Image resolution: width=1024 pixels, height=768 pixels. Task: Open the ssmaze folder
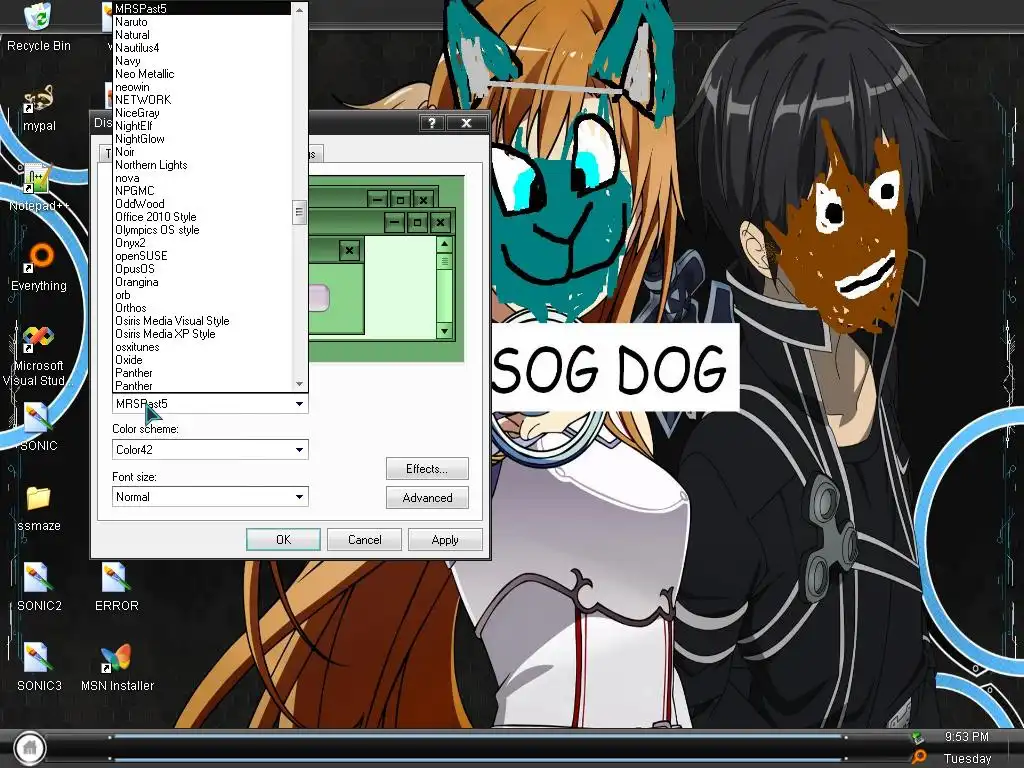[x=39, y=508]
